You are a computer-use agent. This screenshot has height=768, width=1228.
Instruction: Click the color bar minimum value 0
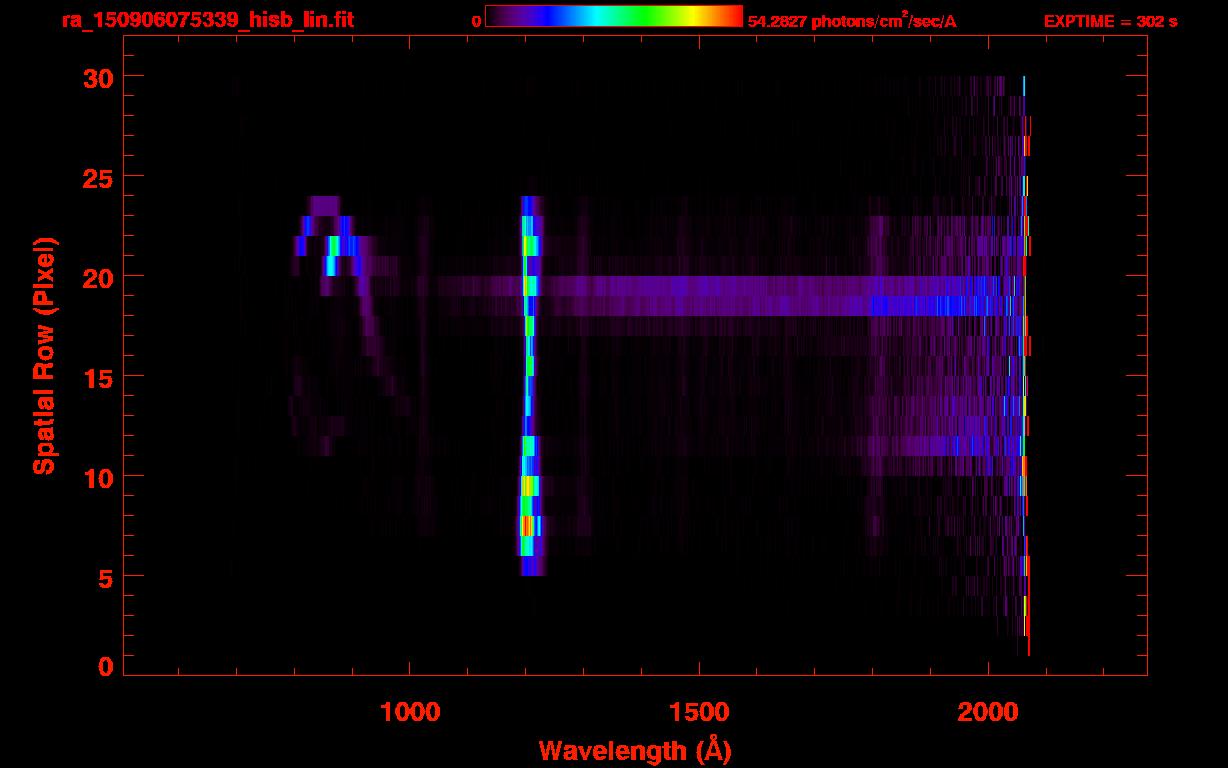point(477,22)
